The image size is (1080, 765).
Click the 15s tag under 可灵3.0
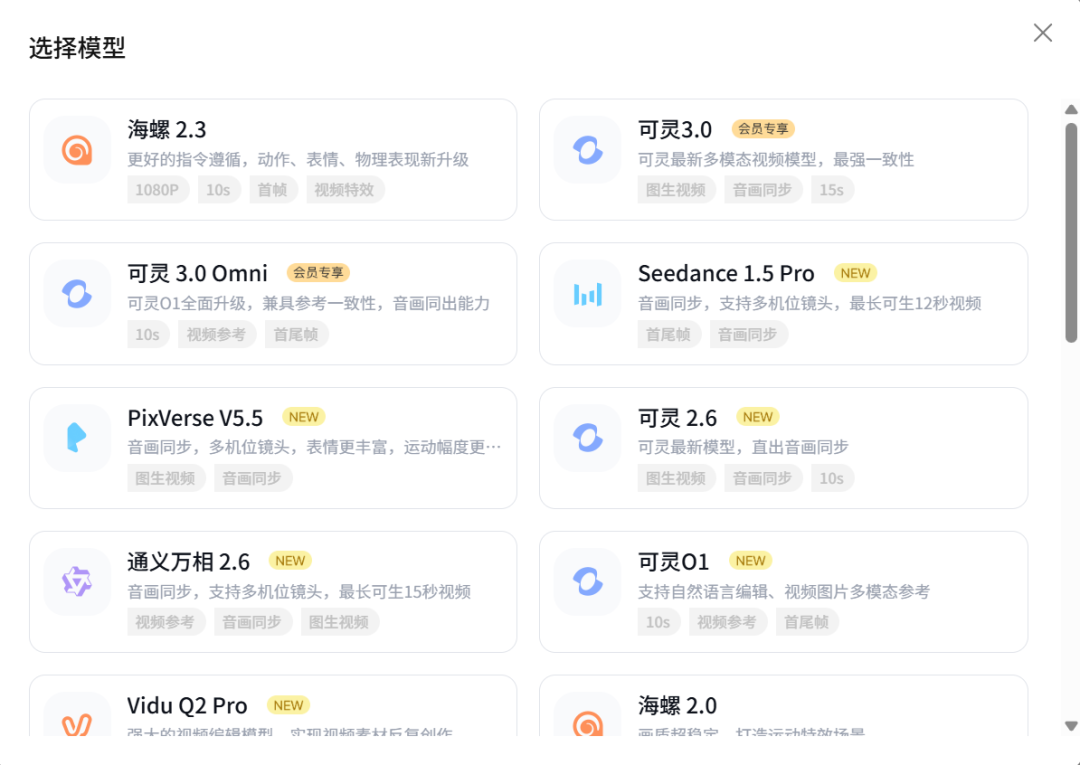(x=832, y=189)
